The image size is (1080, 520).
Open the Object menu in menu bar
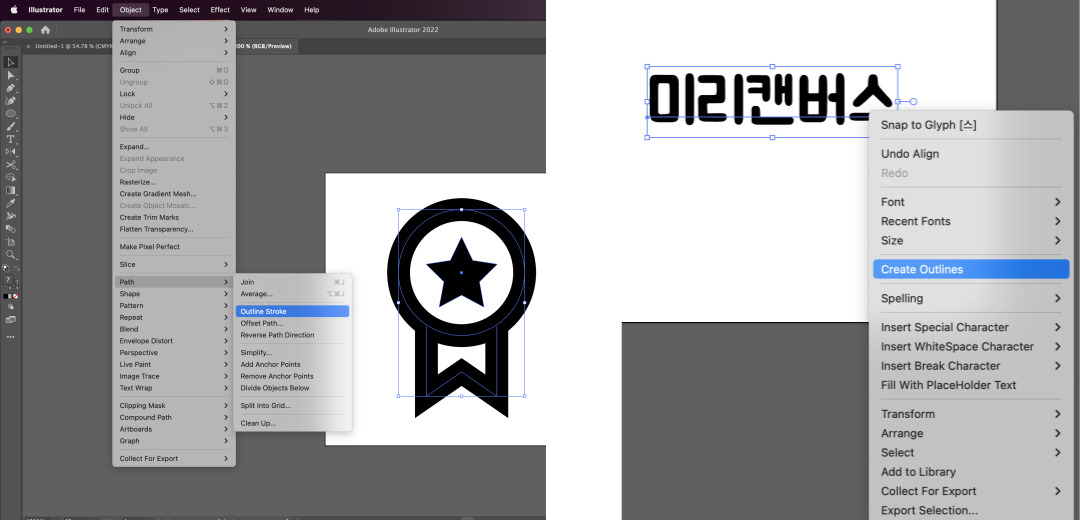(x=130, y=10)
